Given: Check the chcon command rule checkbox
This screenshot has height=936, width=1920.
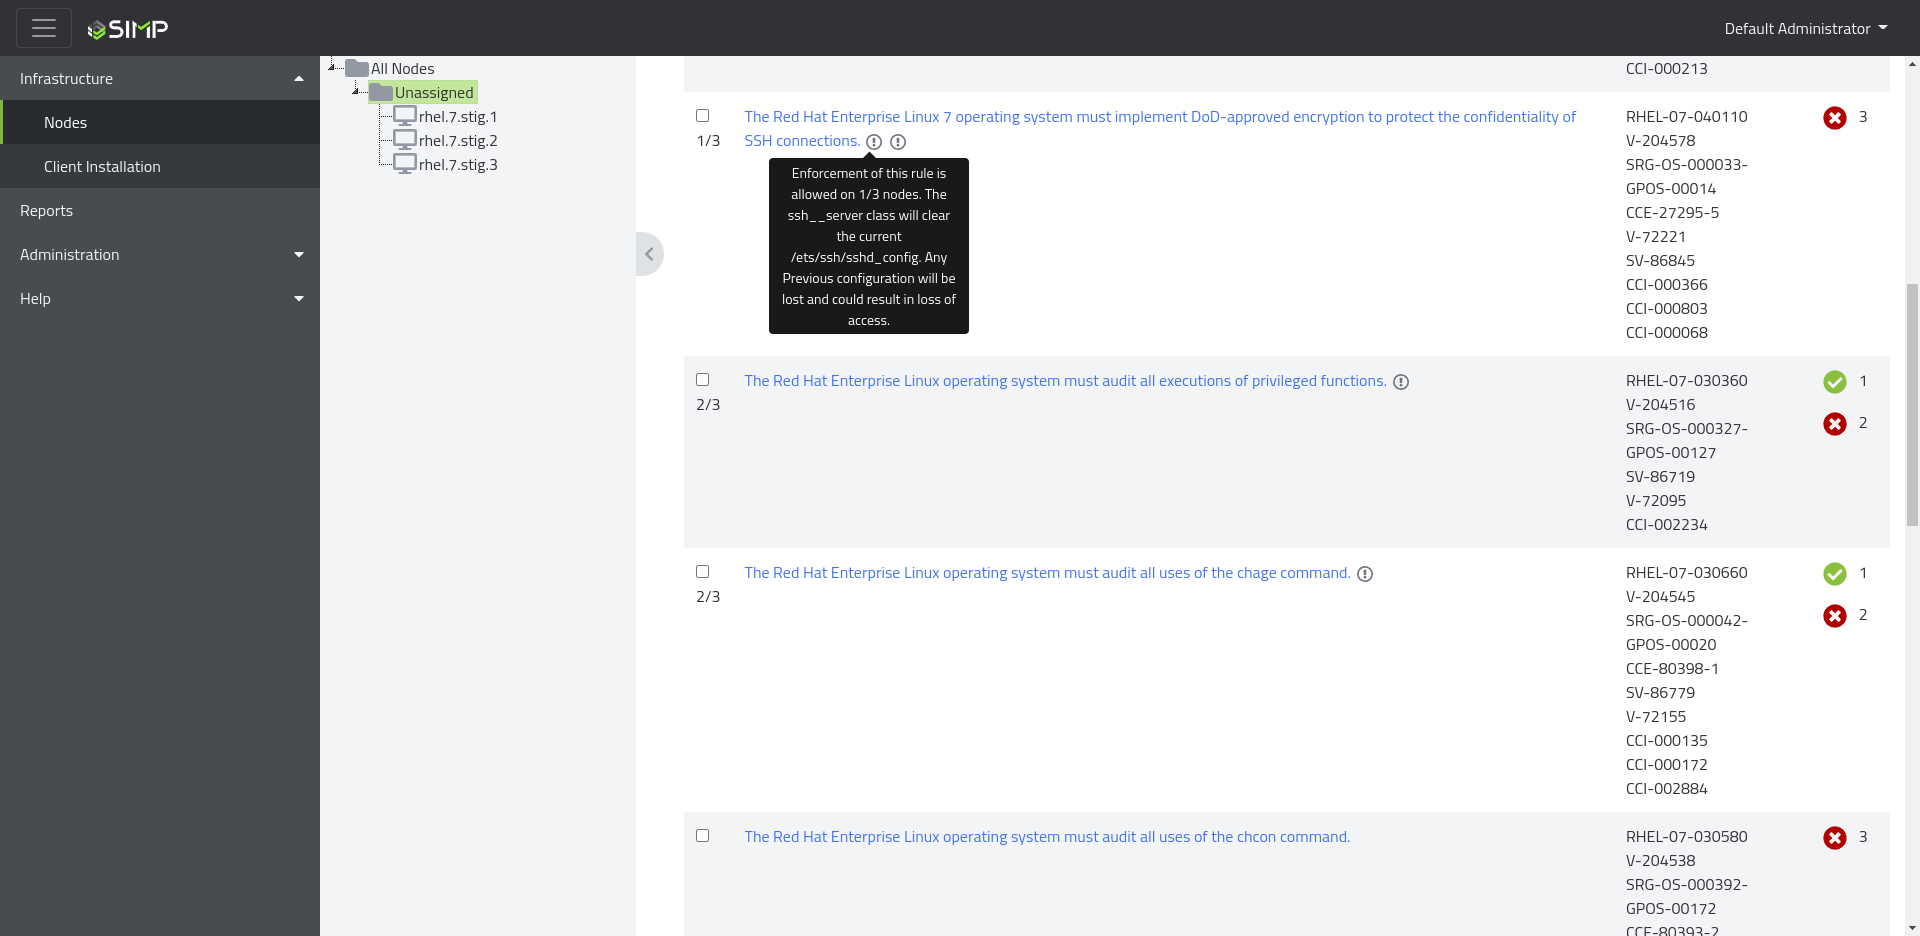Looking at the screenshot, I should 702,836.
